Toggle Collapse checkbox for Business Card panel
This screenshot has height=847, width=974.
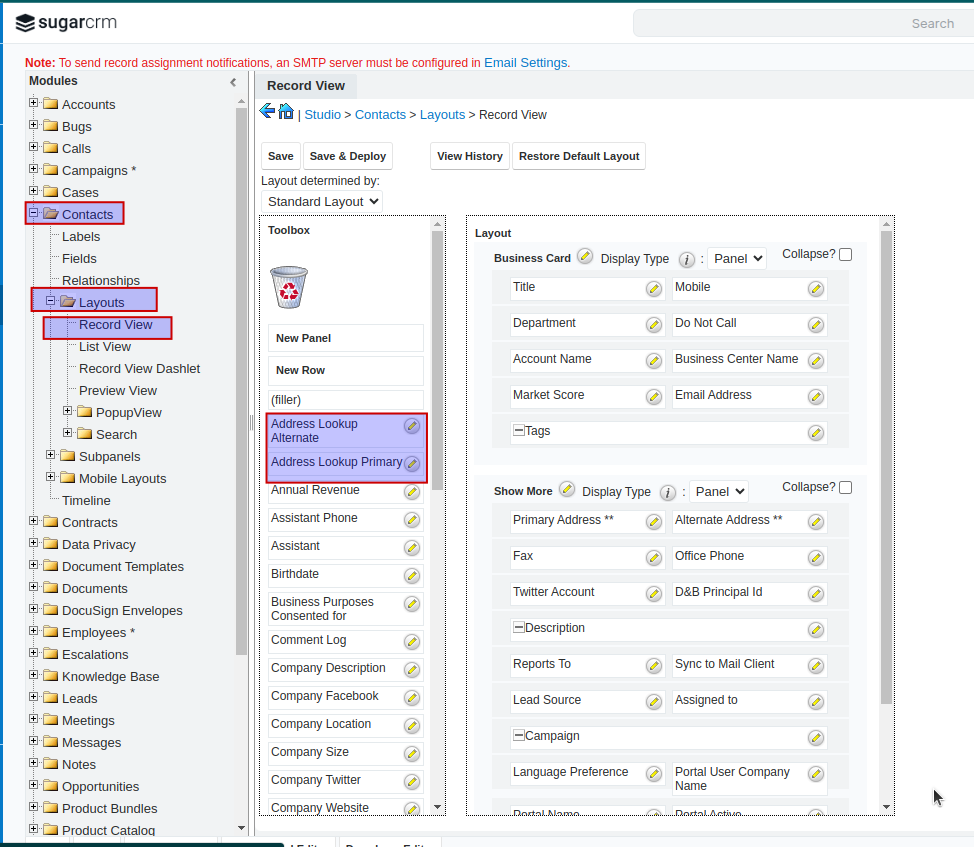click(x=846, y=255)
